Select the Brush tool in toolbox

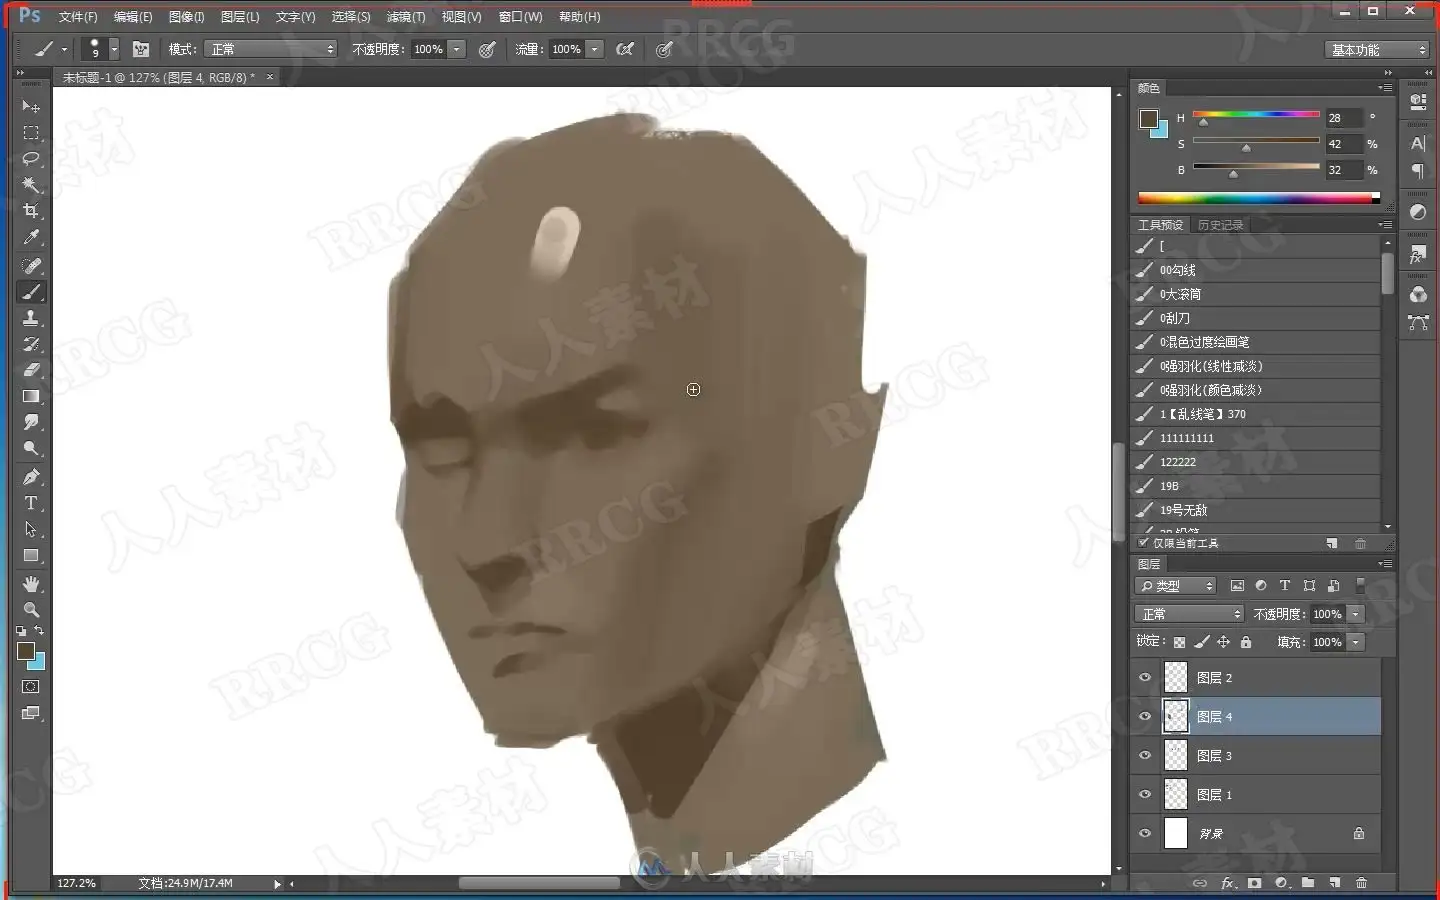[31, 292]
